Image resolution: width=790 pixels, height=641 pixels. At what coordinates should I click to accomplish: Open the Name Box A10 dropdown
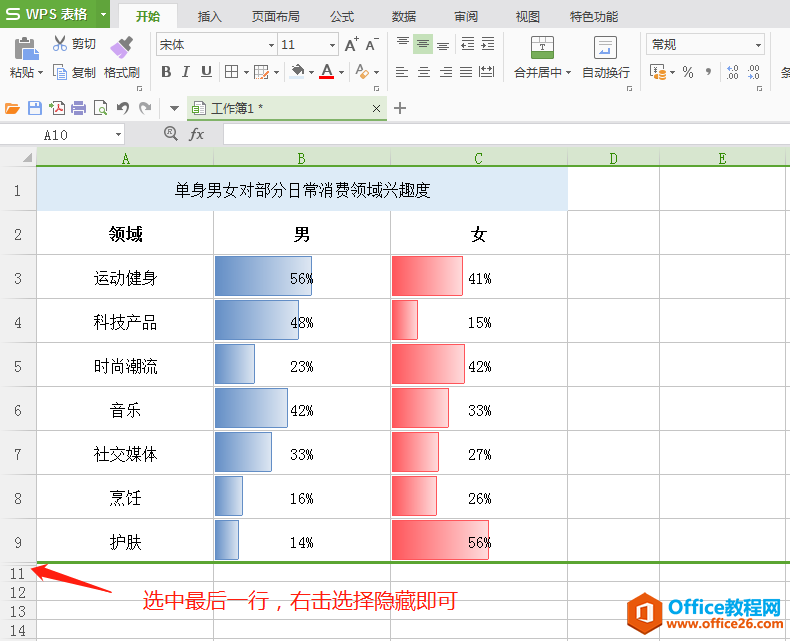point(118,135)
